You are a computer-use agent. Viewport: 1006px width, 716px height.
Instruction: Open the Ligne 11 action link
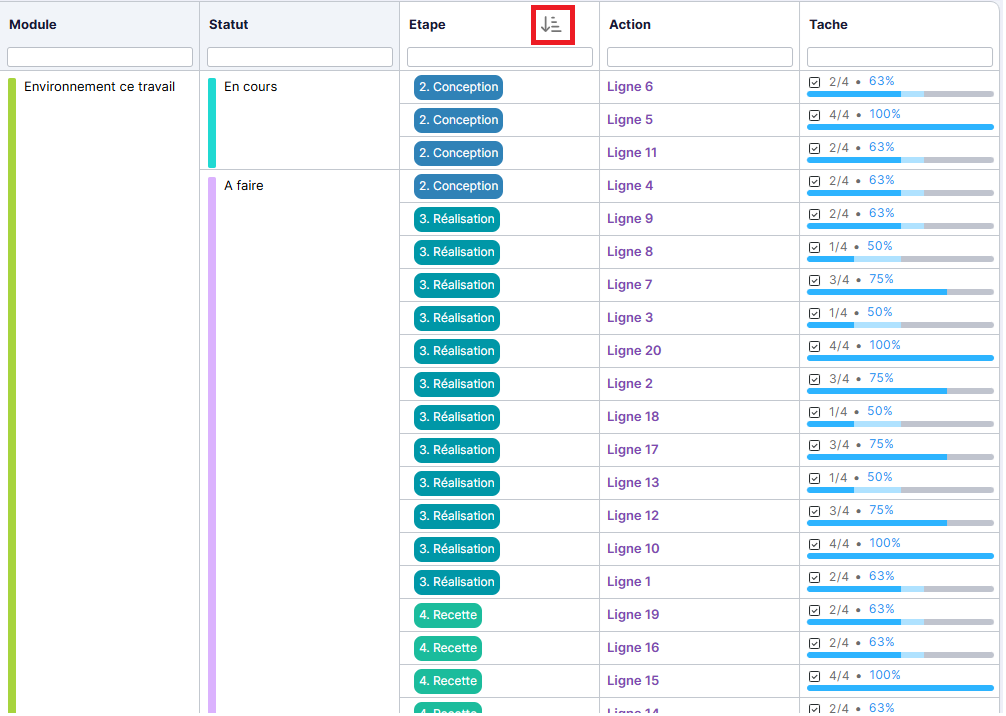[632, 153]
